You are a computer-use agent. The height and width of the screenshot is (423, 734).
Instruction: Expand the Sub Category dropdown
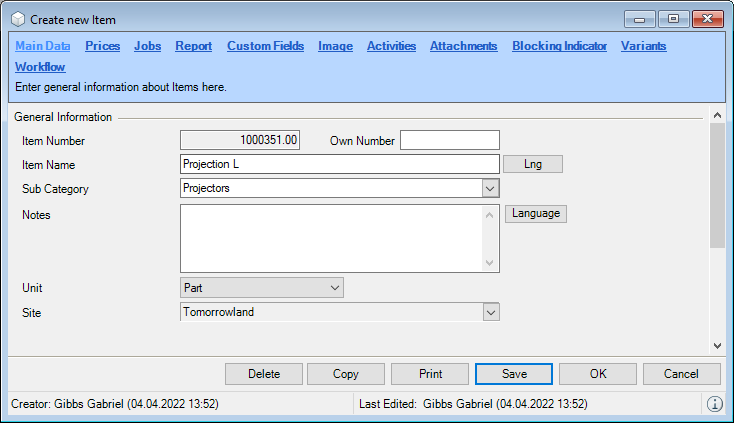click(489, 188)
